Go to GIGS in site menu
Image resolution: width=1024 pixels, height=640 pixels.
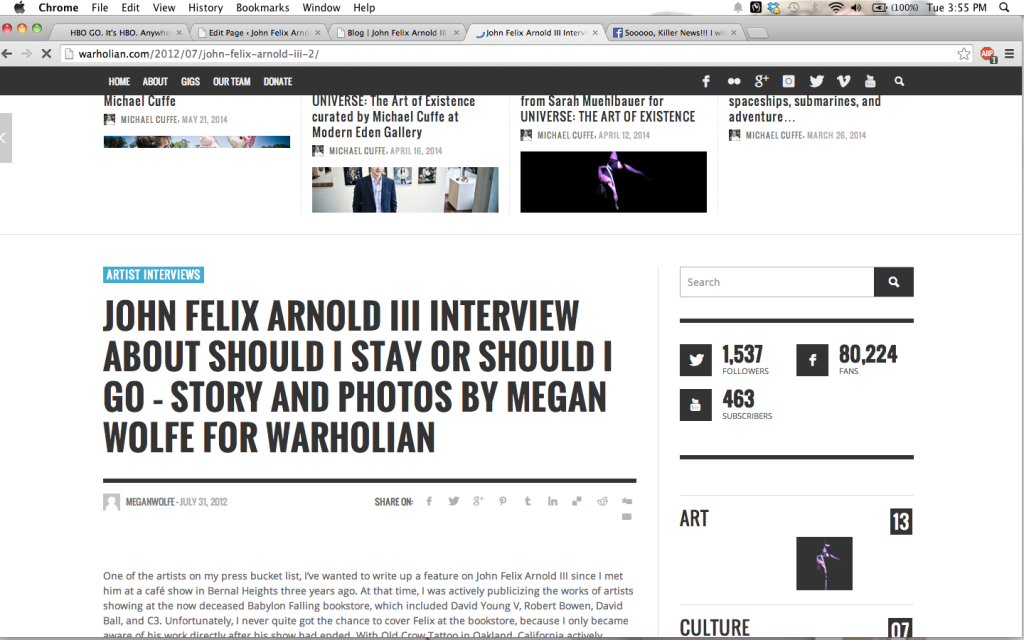coord(191,82)
